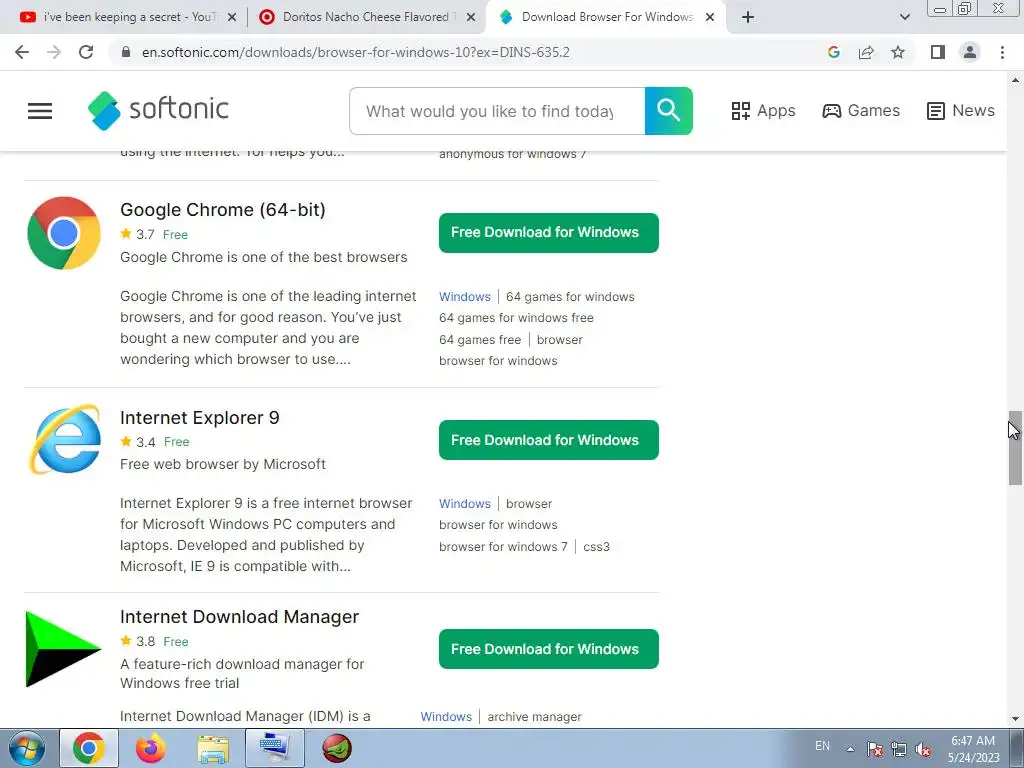Click the Google icon in address bar
Screen dimensions: 1024x768
click(833, 52)
